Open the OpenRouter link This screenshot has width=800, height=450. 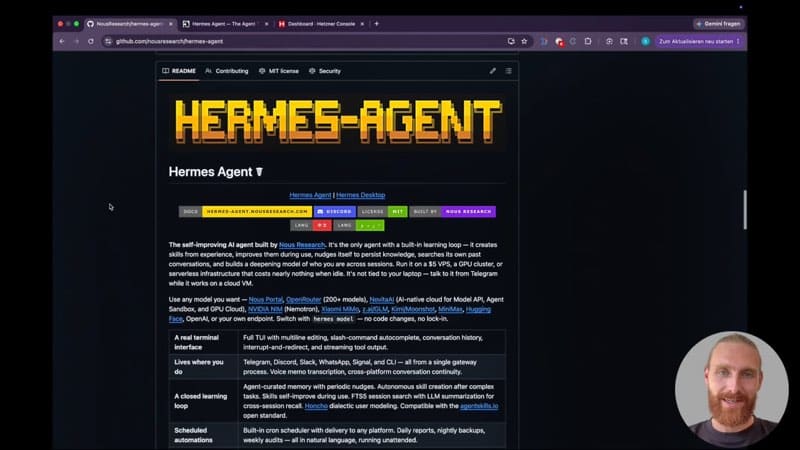coord(304,299)
